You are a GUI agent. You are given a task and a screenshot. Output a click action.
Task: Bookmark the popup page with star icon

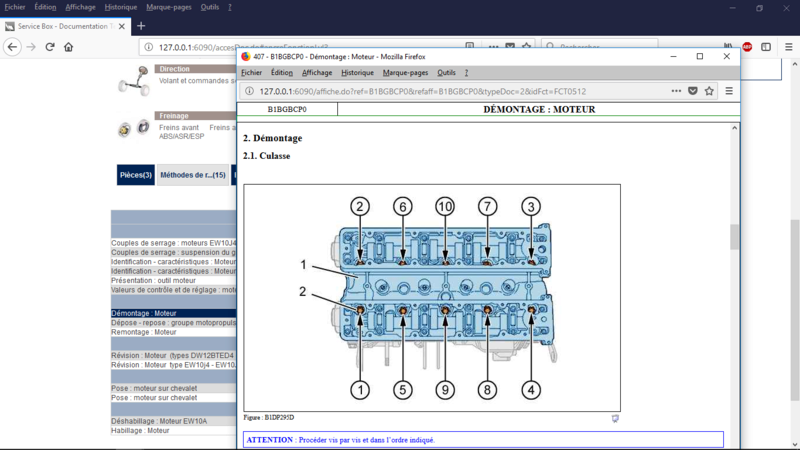[709, 91]
